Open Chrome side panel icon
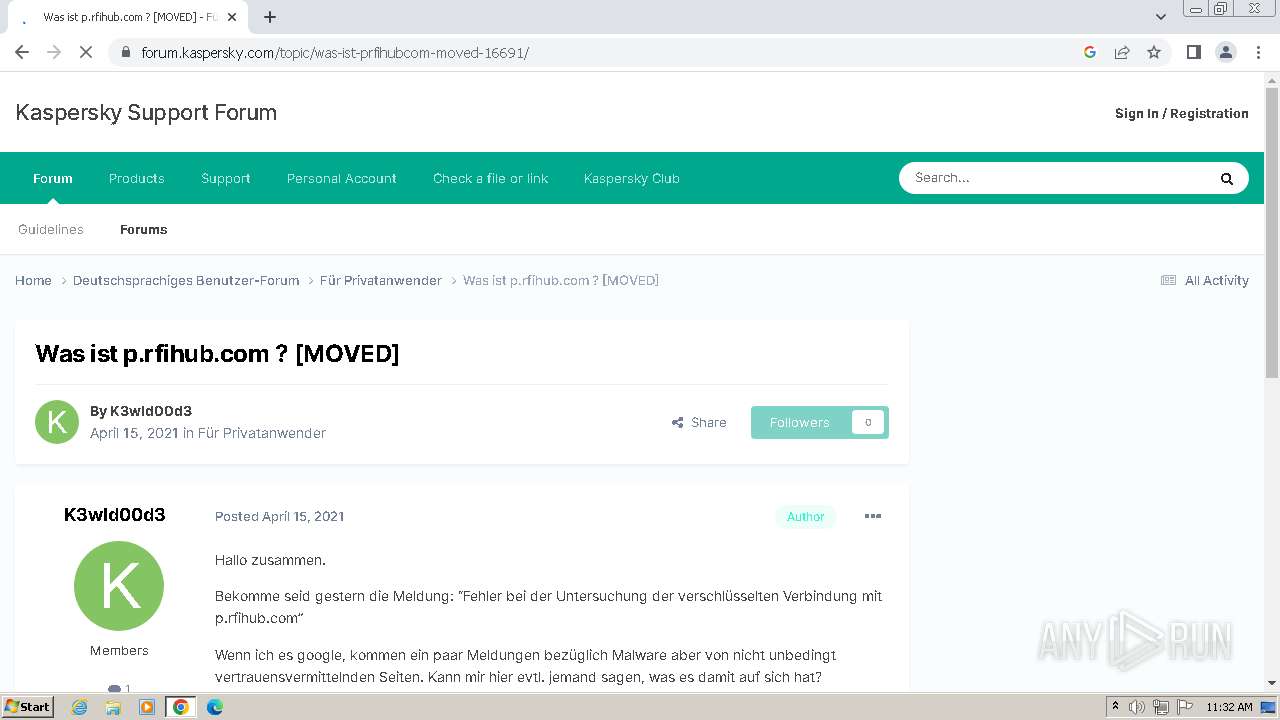 tap(1193, 52)
